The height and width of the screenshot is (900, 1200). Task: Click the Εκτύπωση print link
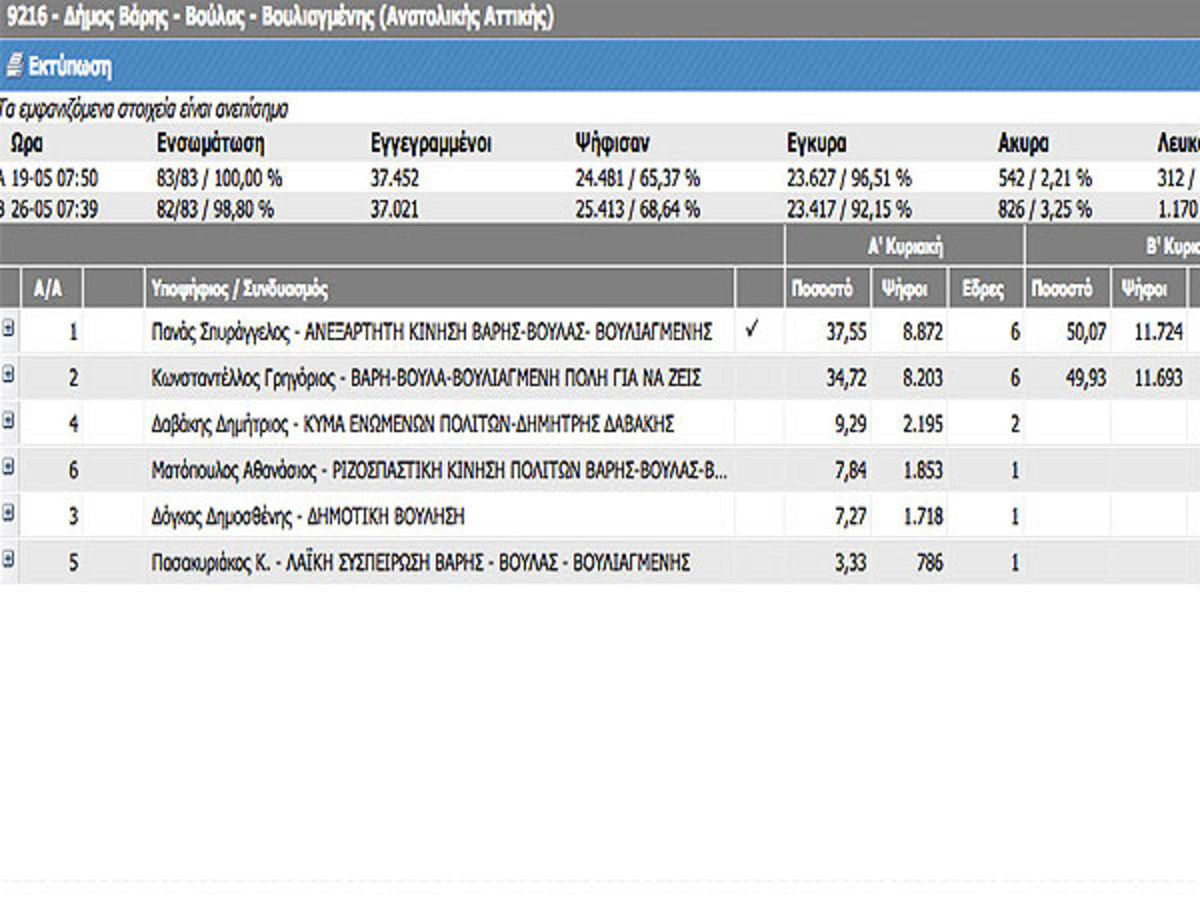[69, 67]
